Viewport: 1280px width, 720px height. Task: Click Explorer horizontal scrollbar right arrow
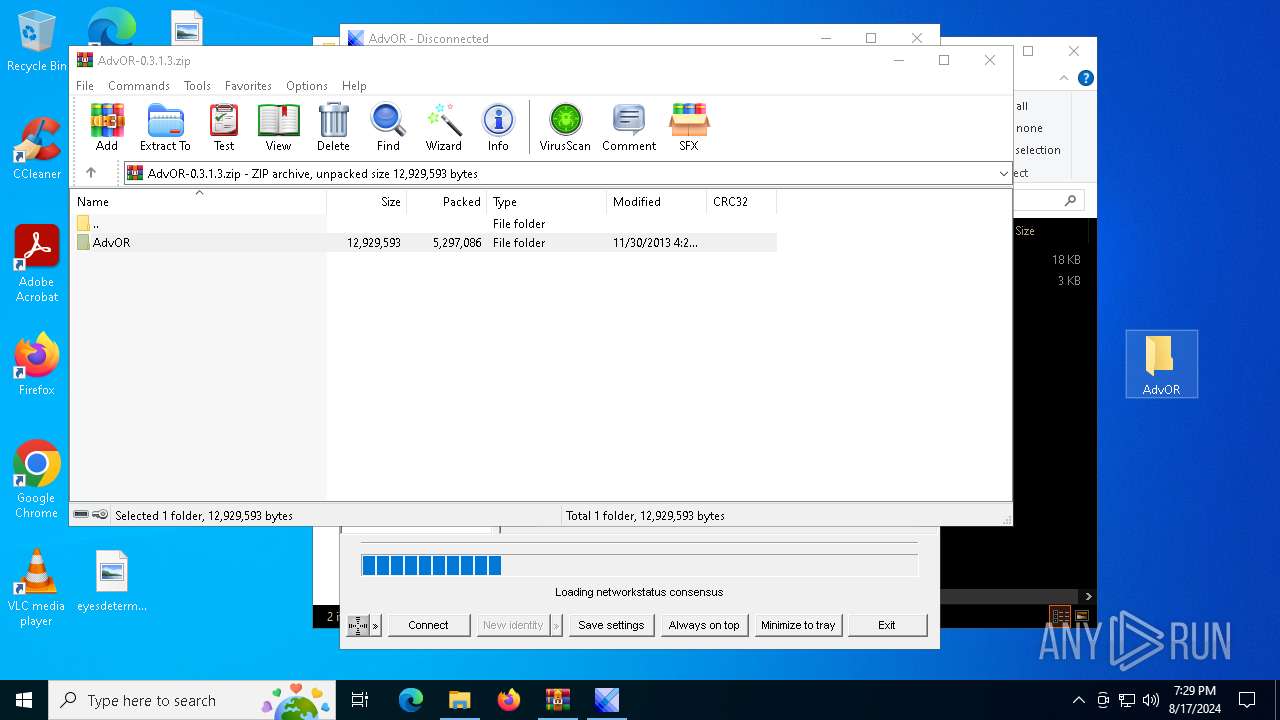[1088, 596]
